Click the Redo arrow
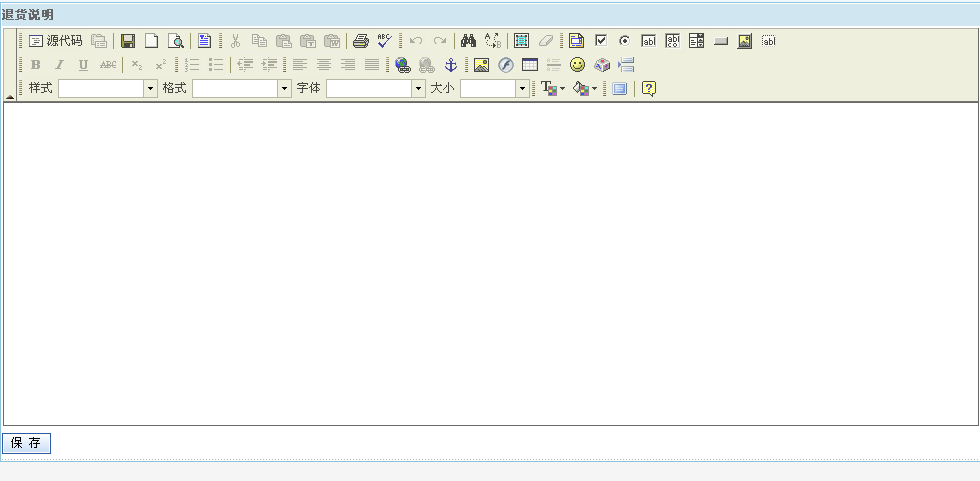The image size is (980, 481). (440, 41)
